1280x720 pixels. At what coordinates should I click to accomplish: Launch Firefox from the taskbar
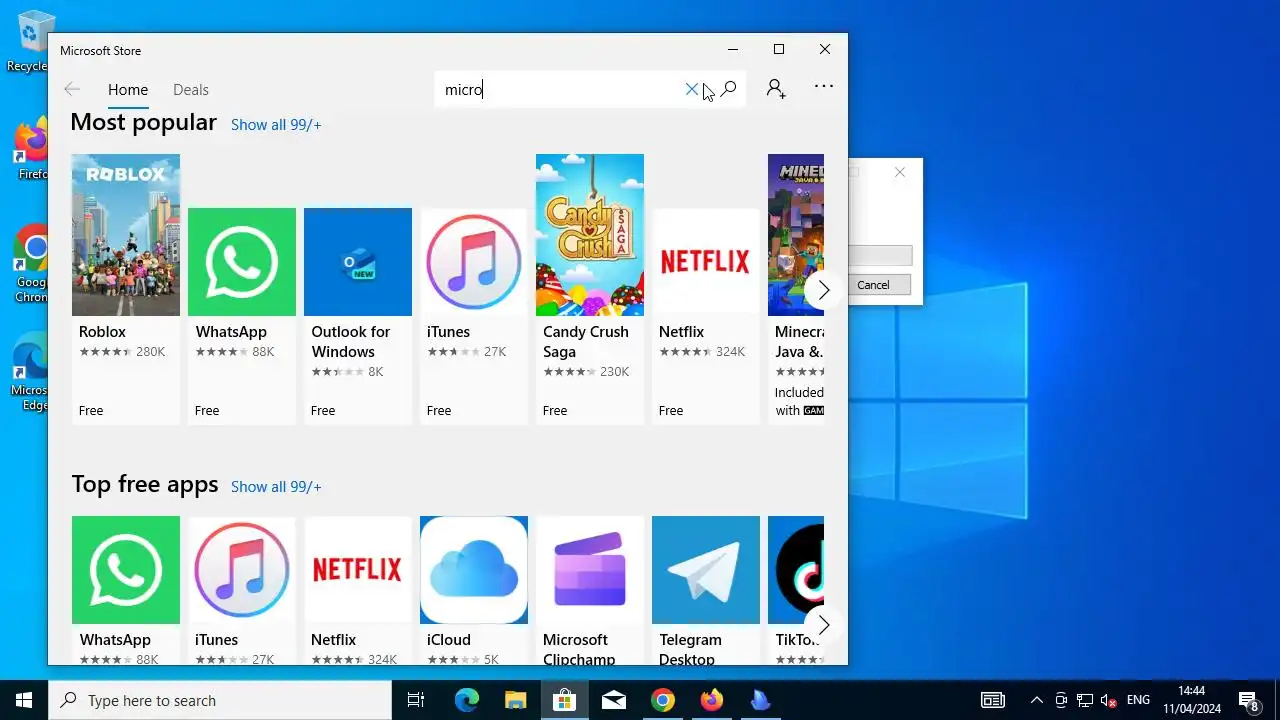(x=711, y=700)
